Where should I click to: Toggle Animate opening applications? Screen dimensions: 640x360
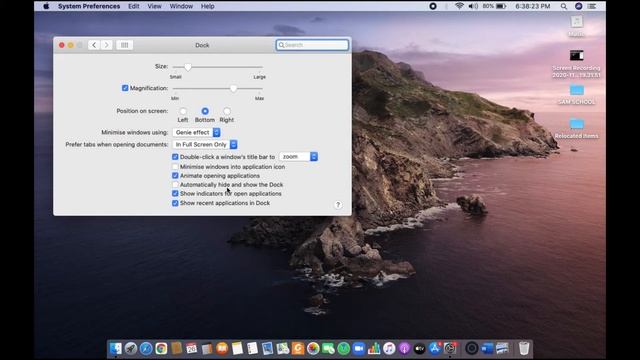click(175, 176)
